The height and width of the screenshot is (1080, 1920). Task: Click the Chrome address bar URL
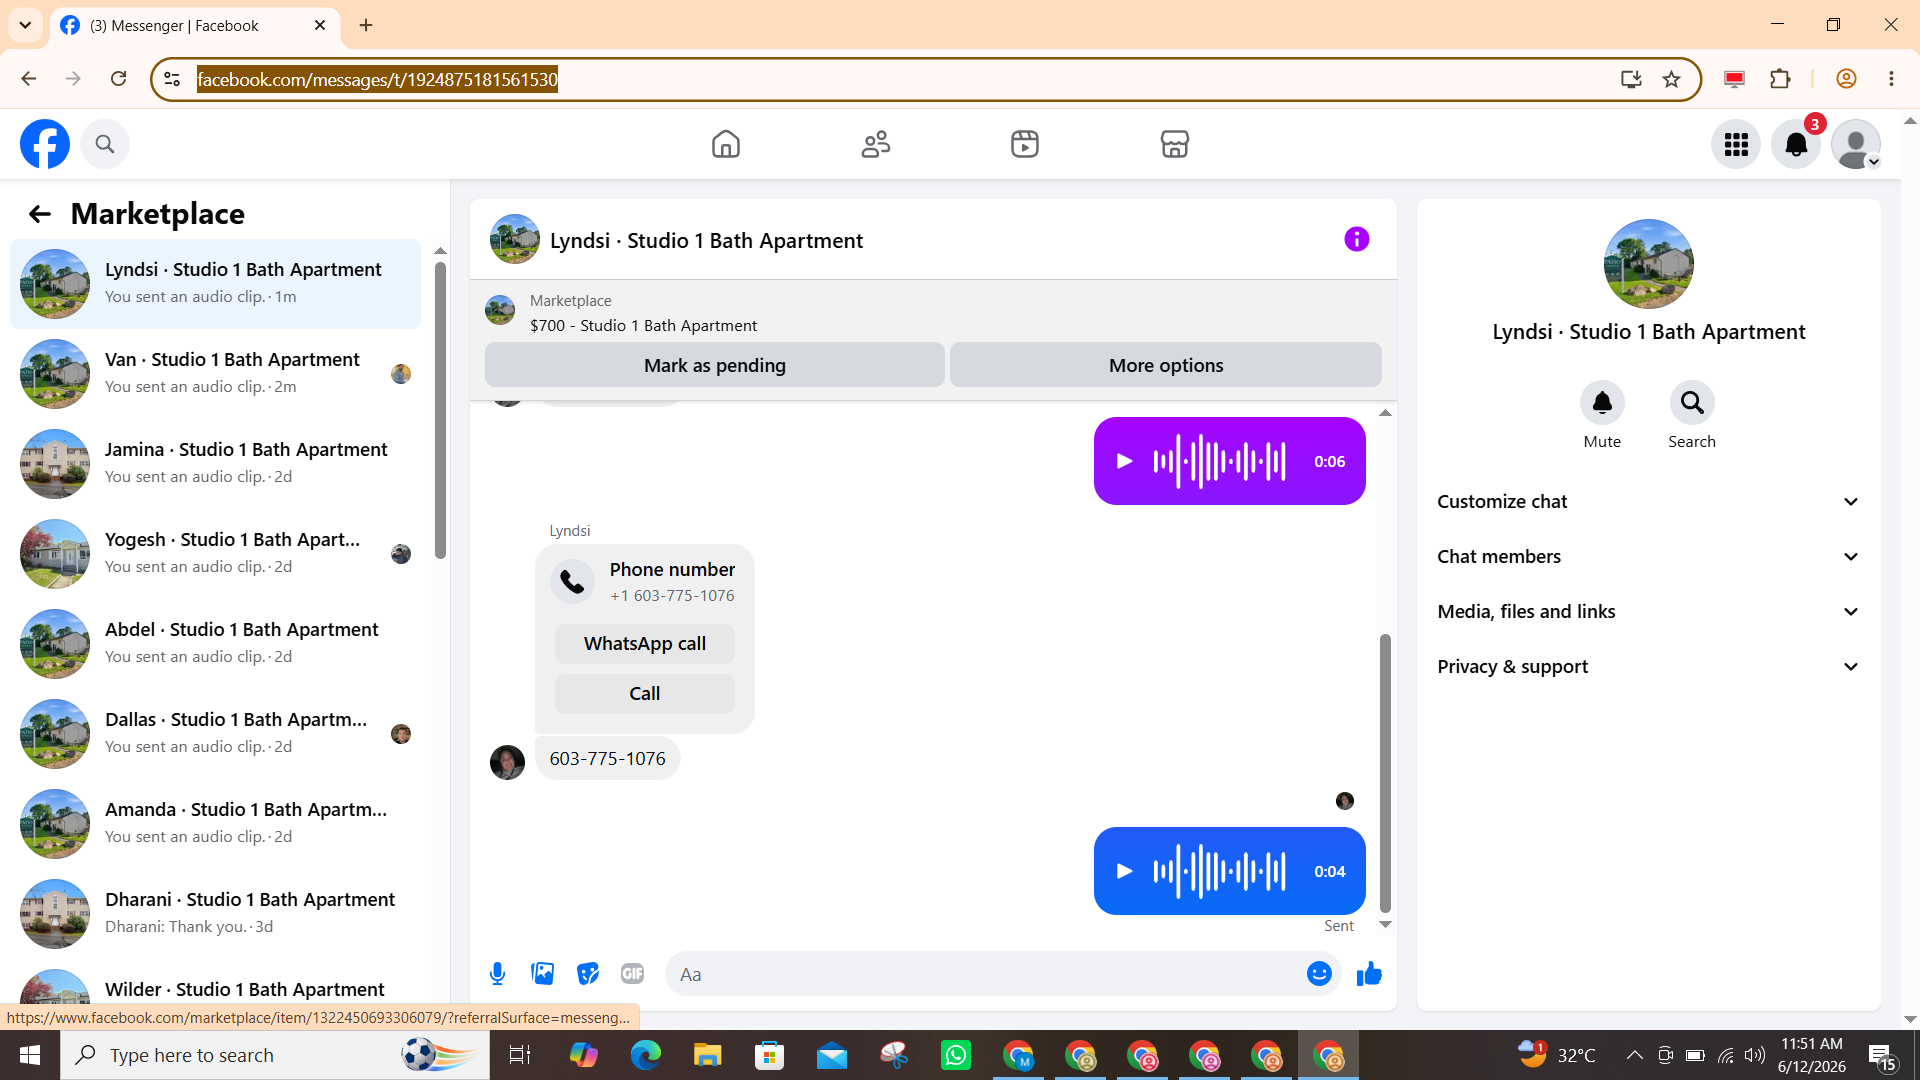(x=377, y=79)
